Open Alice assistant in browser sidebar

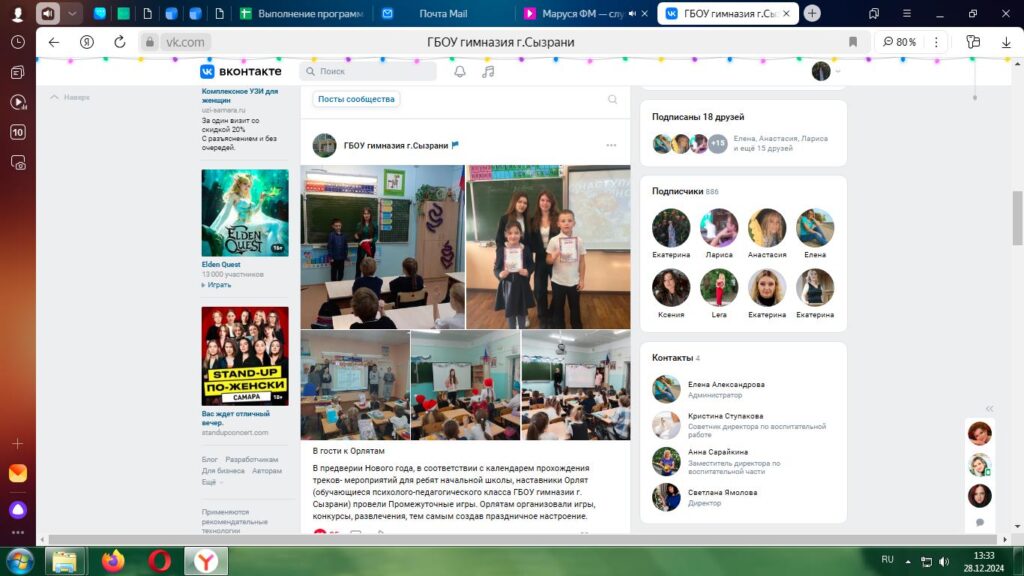coord(18,509)
